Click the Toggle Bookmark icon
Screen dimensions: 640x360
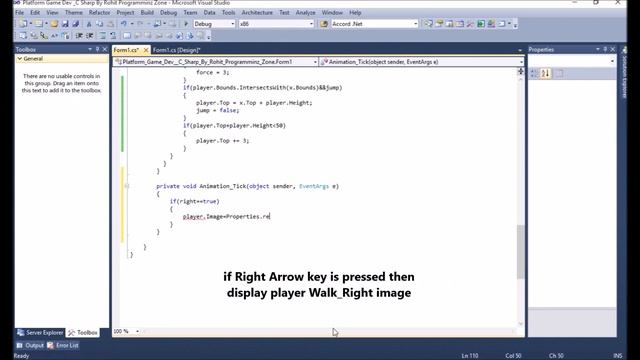coord(127,36)
